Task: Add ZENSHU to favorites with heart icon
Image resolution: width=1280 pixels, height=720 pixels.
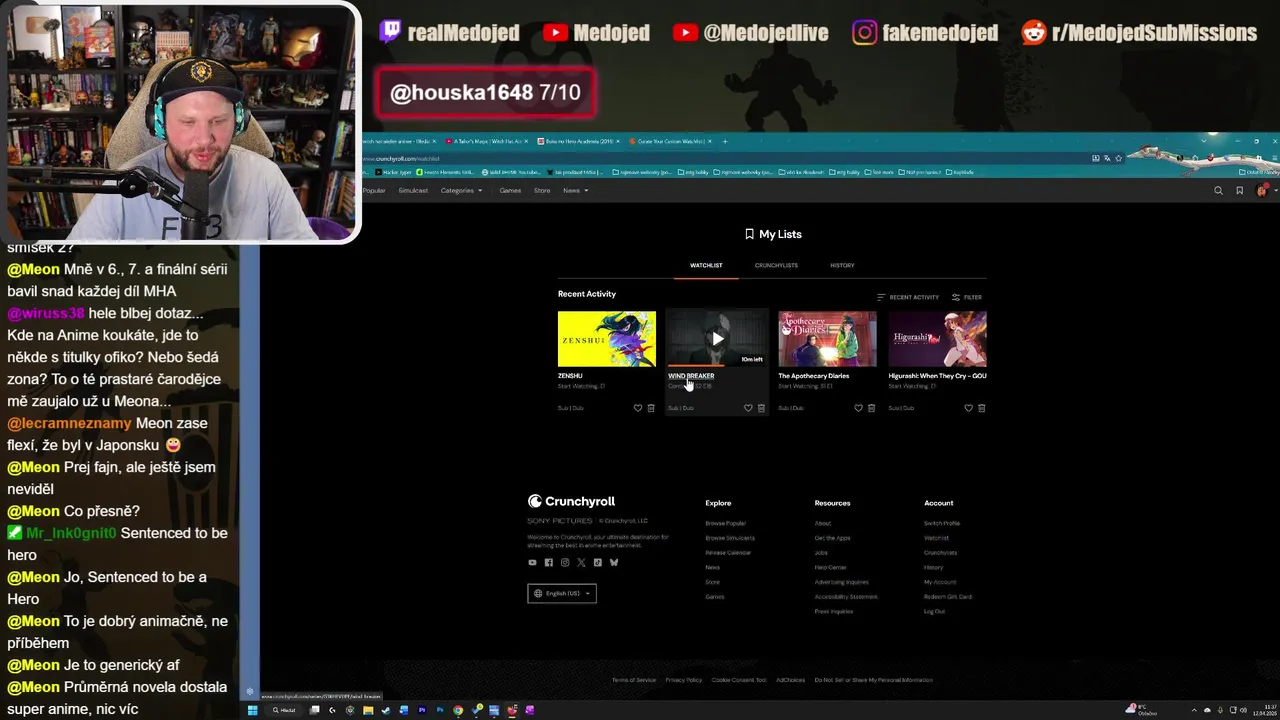Action: (x=638, y=408)
